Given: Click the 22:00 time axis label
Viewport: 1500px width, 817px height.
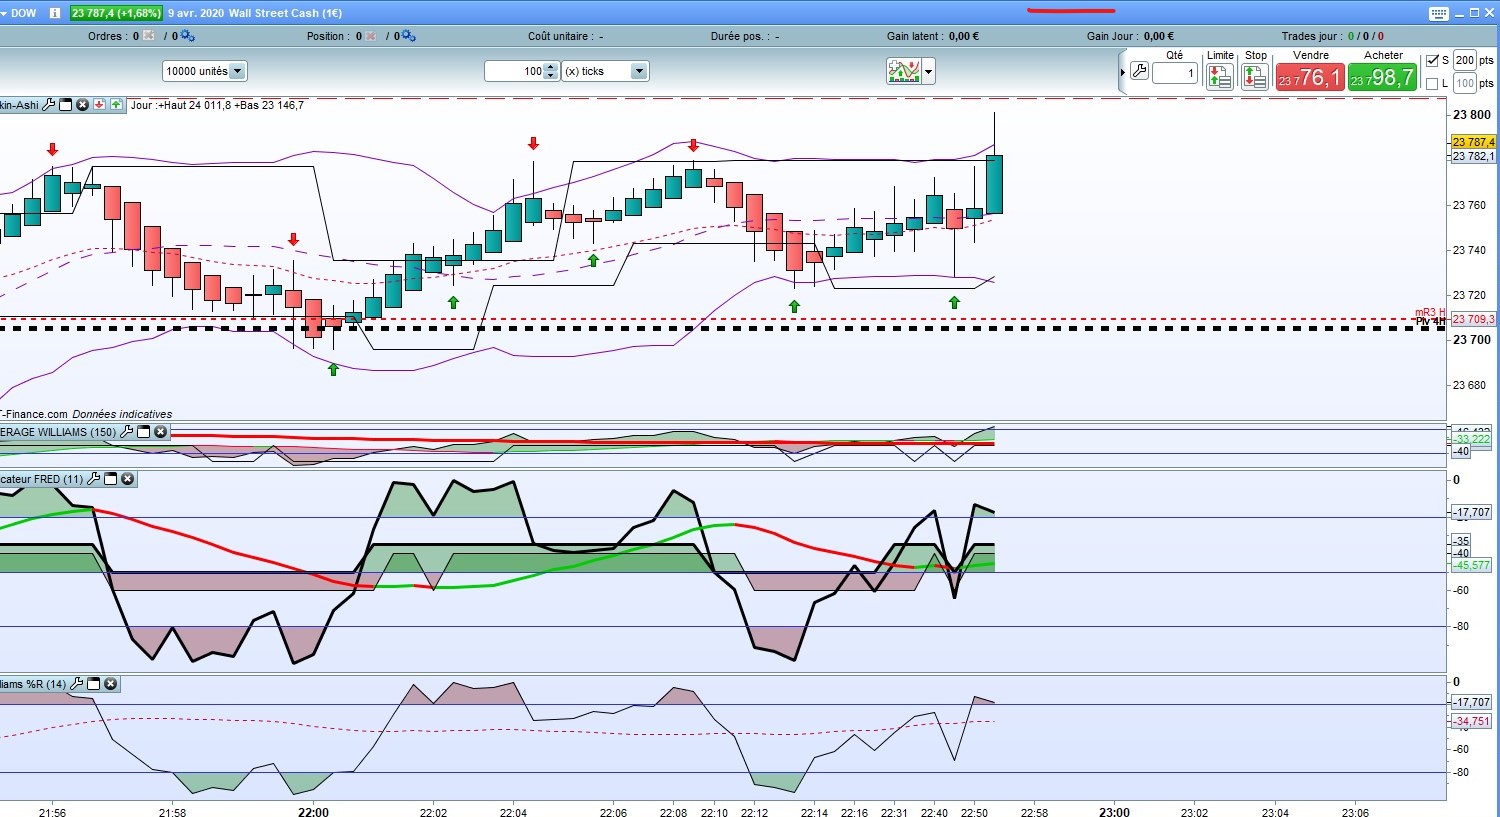Looking at the screenshot, I should click(x=313, y=812).
